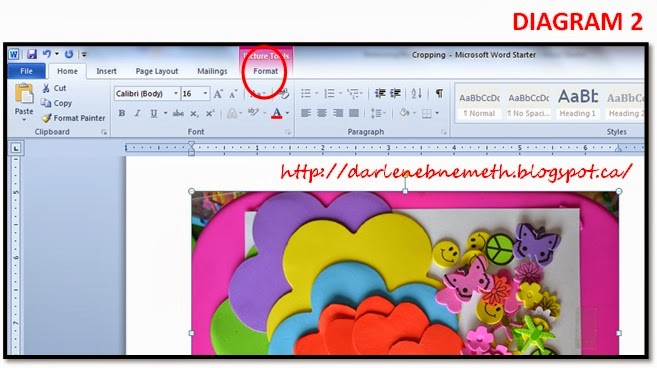
Task: Click the Numbering list icon
Action: tap(329, 93)
